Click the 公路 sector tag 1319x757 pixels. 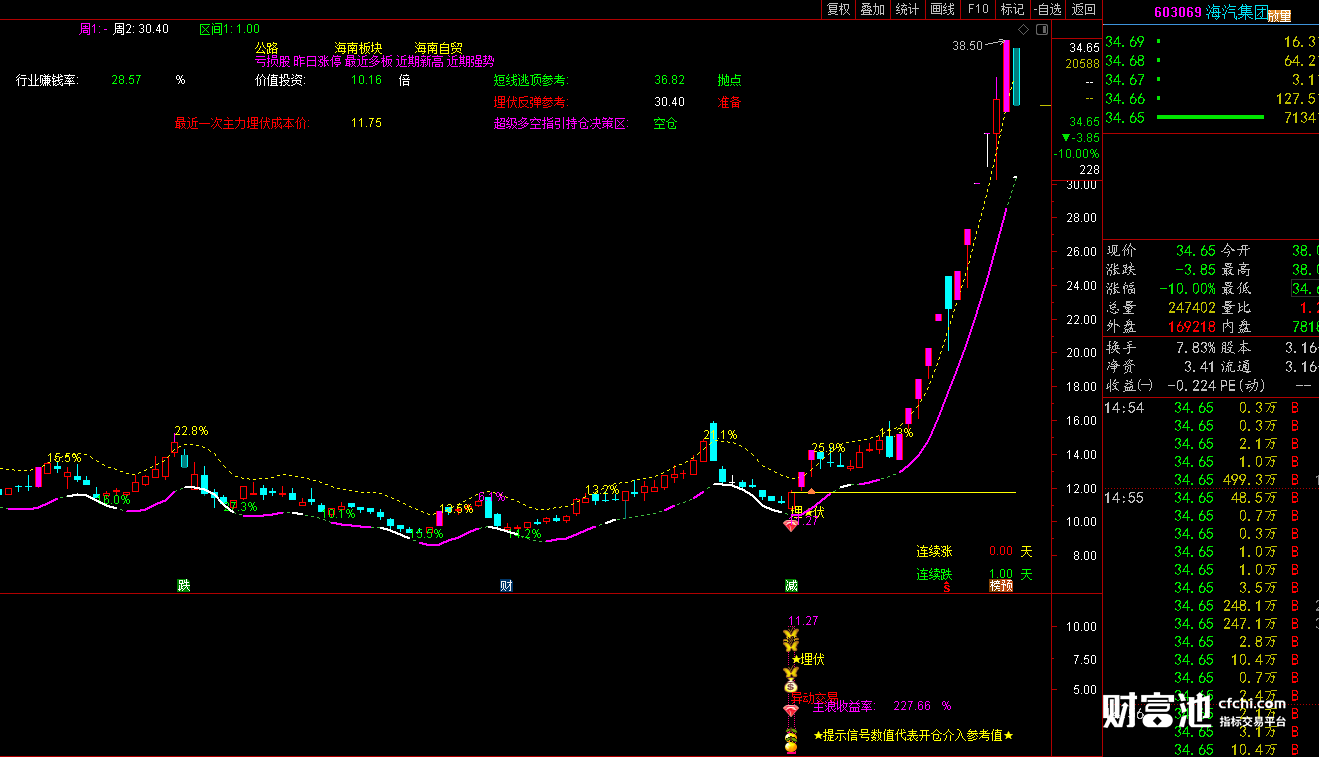pyautogui.click(x=266, y=47)
